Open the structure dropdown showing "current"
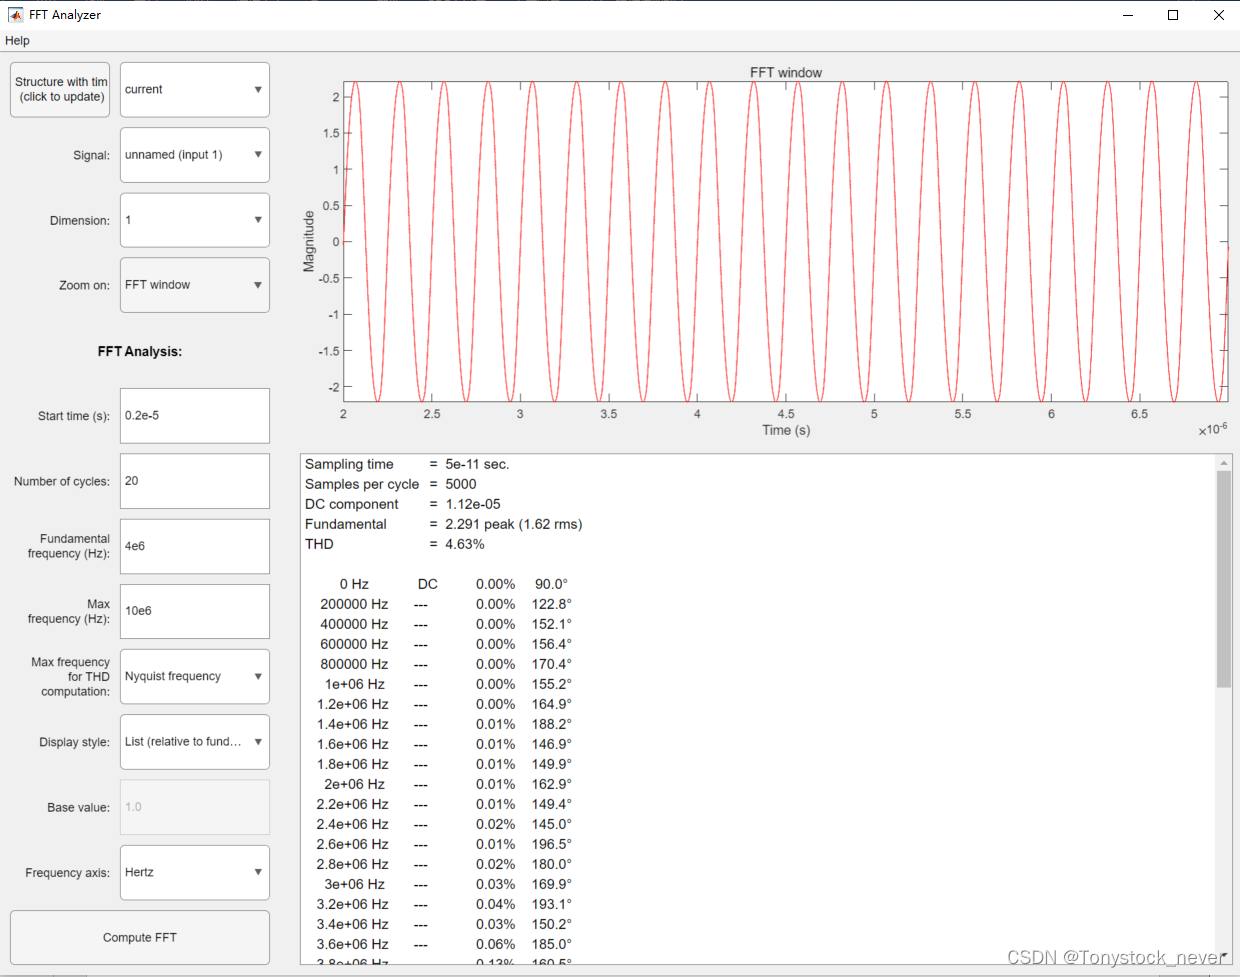 coord(194,89)
